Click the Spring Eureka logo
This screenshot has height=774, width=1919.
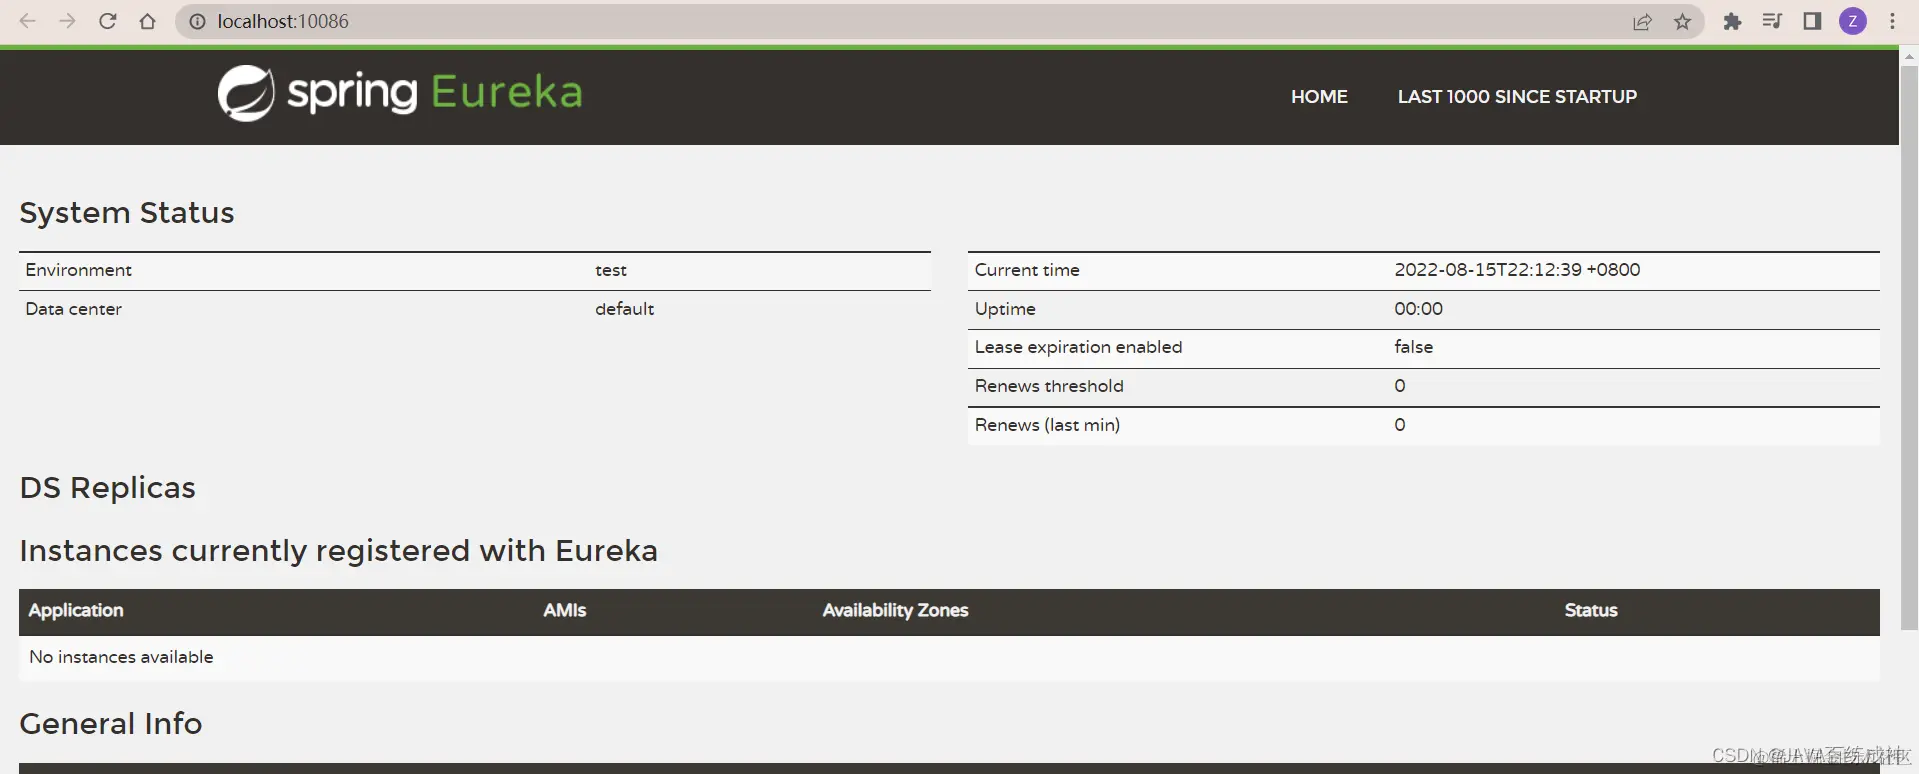click(x=400, y=93)
